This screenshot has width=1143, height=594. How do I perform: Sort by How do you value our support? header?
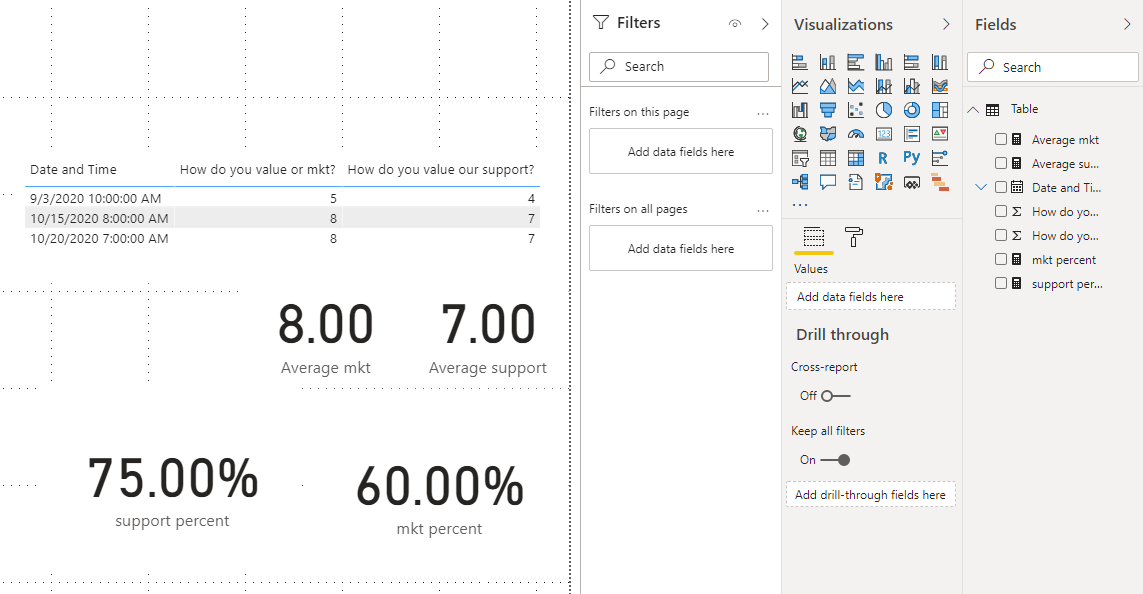click(x=440, y=170)
